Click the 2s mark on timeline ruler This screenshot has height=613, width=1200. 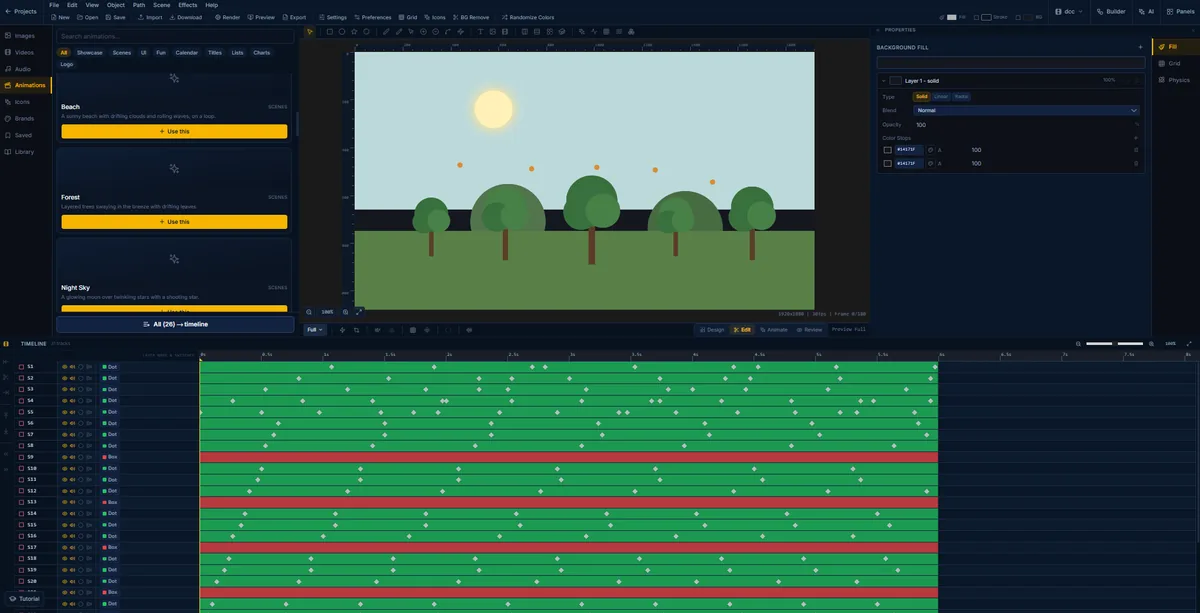pyautogui.click(x=449, y=355)
